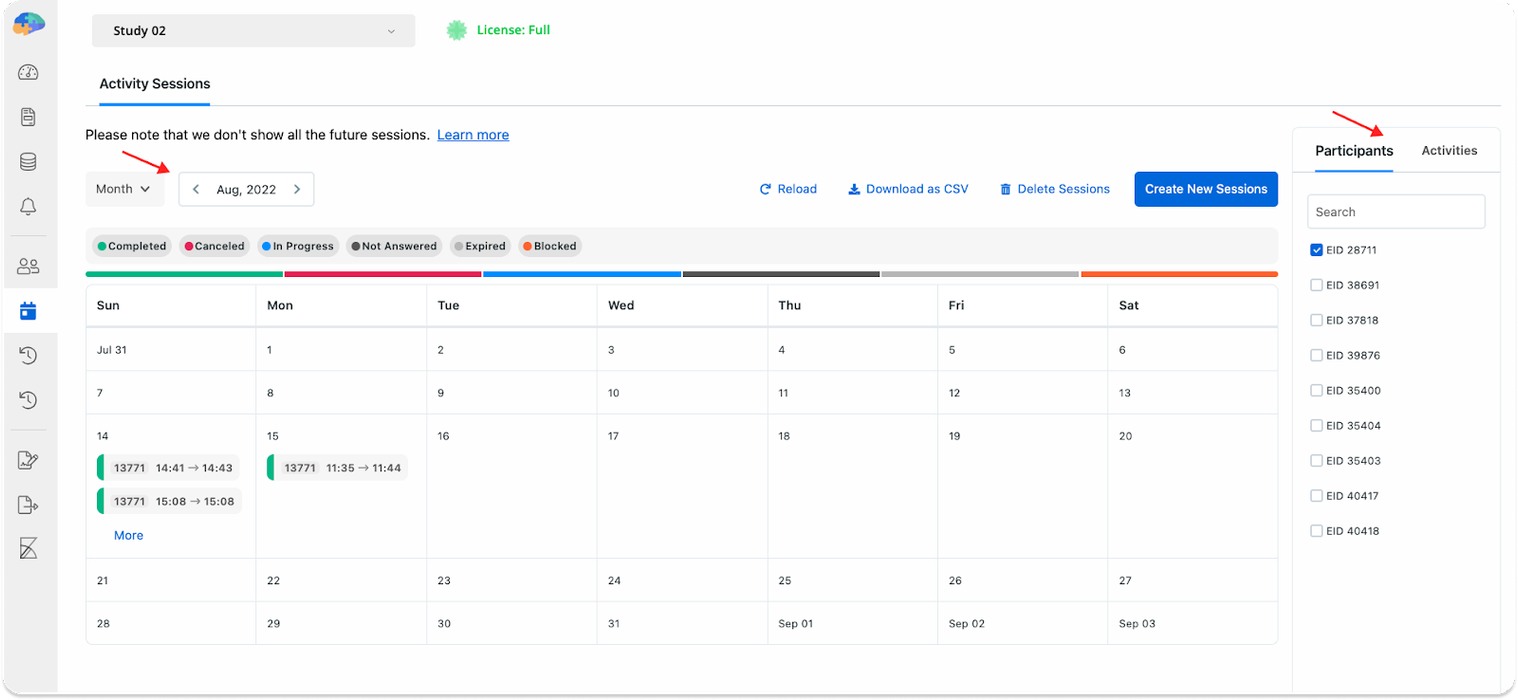Open the participants people icon in sidebar
Screen dimensions: 1518x700
tap(29, 265)
